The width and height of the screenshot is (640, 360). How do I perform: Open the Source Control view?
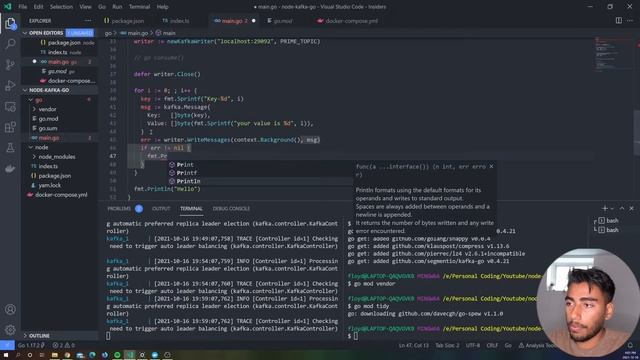pyautogui.click(x=11, y=64)
